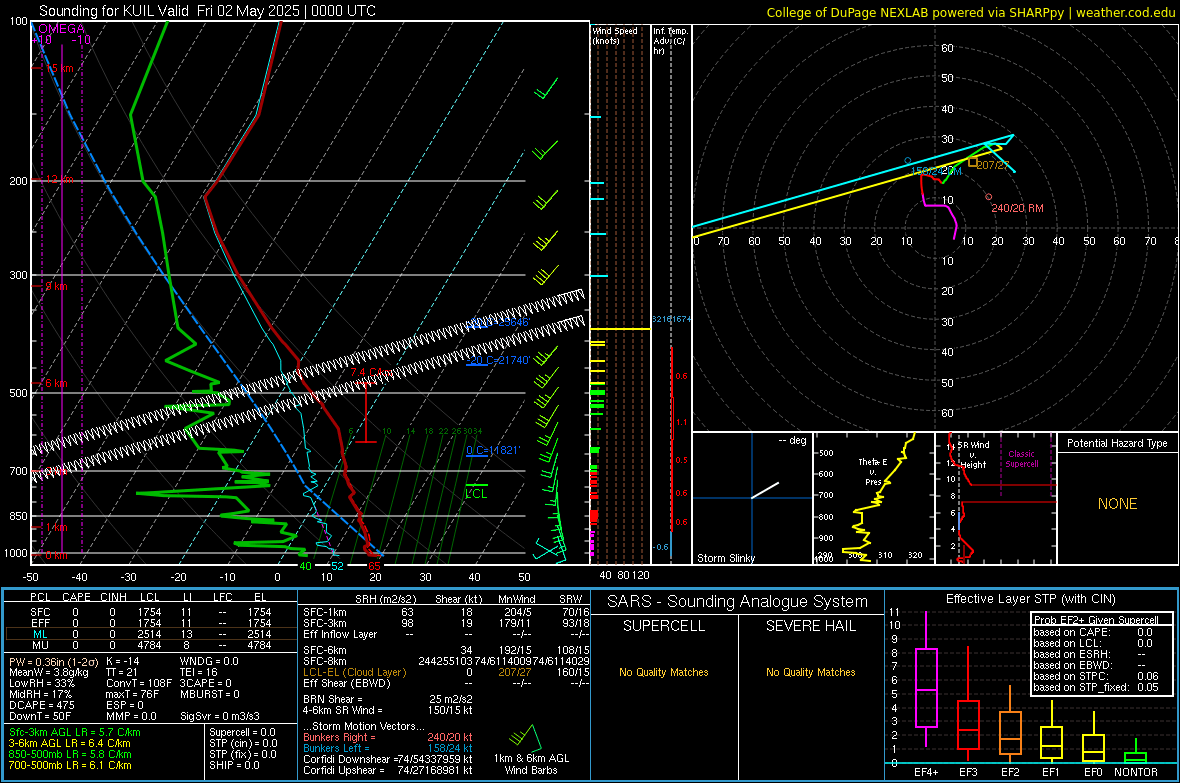Click the 'Wind Speed (knots)' panel header

[x=615, y=35]
